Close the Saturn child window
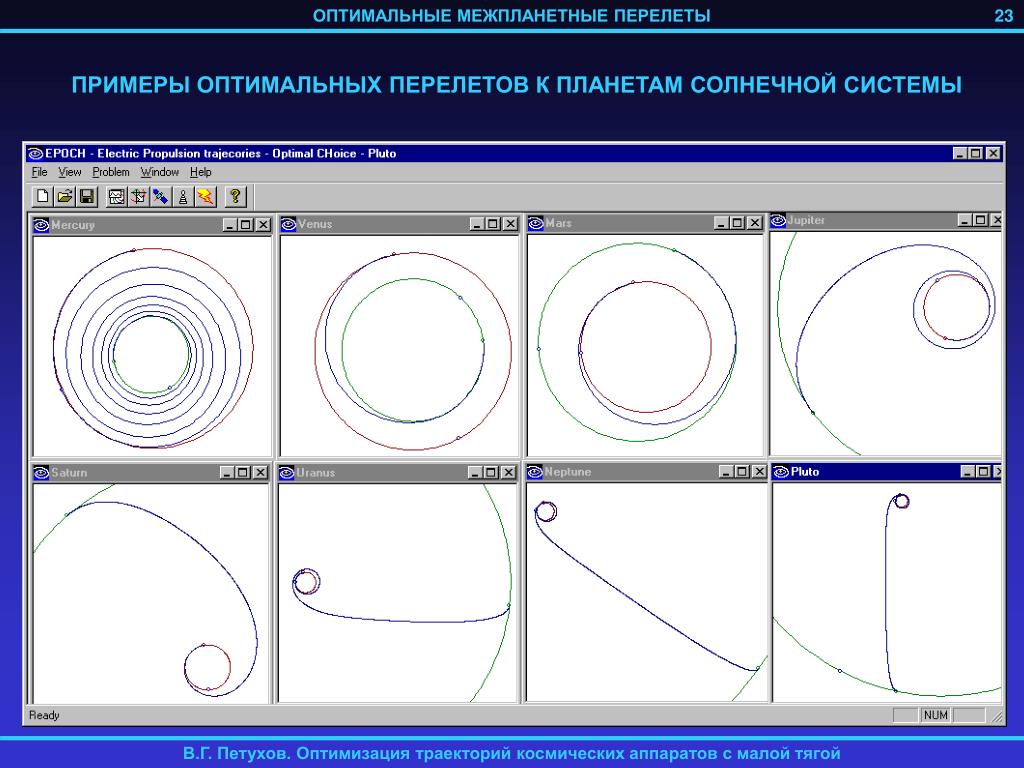The height and width of the screenshot is (768, 1024). click(260, 473)
